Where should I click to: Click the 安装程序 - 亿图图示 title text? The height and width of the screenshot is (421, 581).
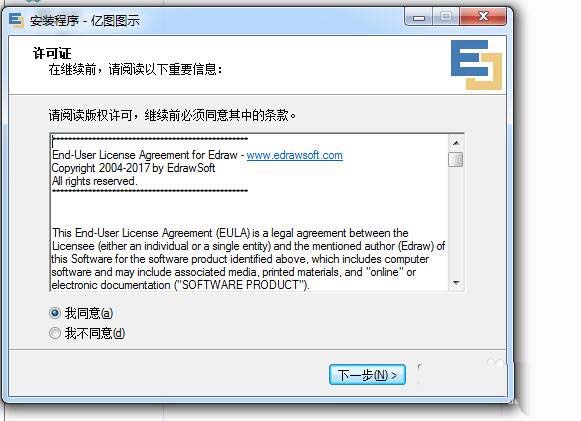click(x=84, y=20)
